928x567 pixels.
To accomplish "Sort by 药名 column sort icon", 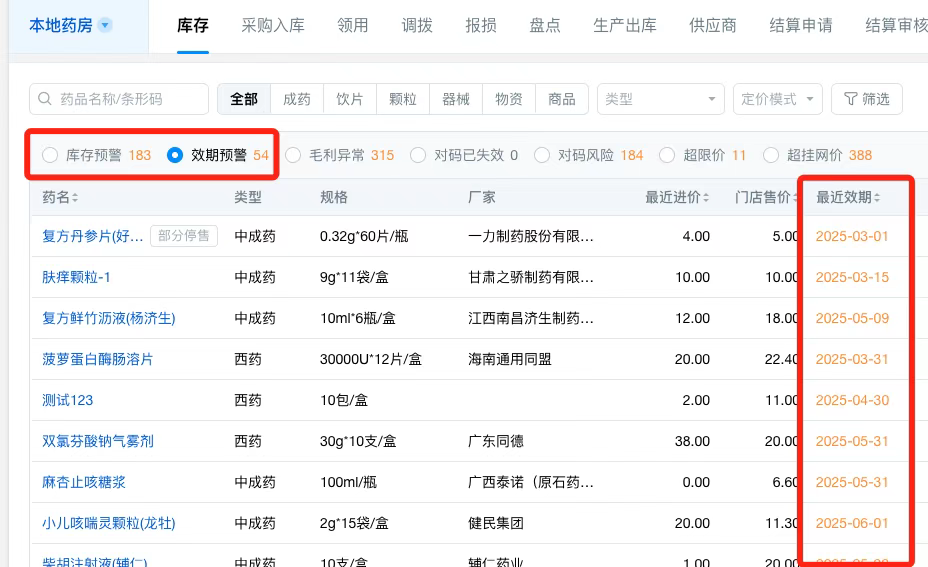I will pos(75,198).
